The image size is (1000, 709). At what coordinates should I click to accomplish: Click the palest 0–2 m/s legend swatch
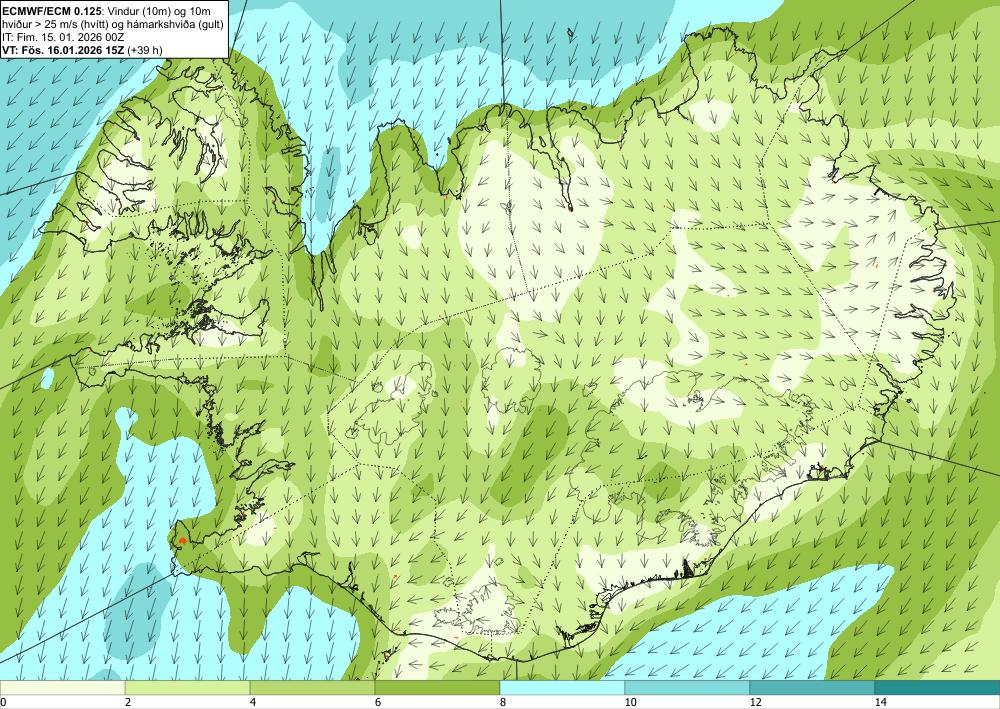pyautogui.click(x=62, y=688)
